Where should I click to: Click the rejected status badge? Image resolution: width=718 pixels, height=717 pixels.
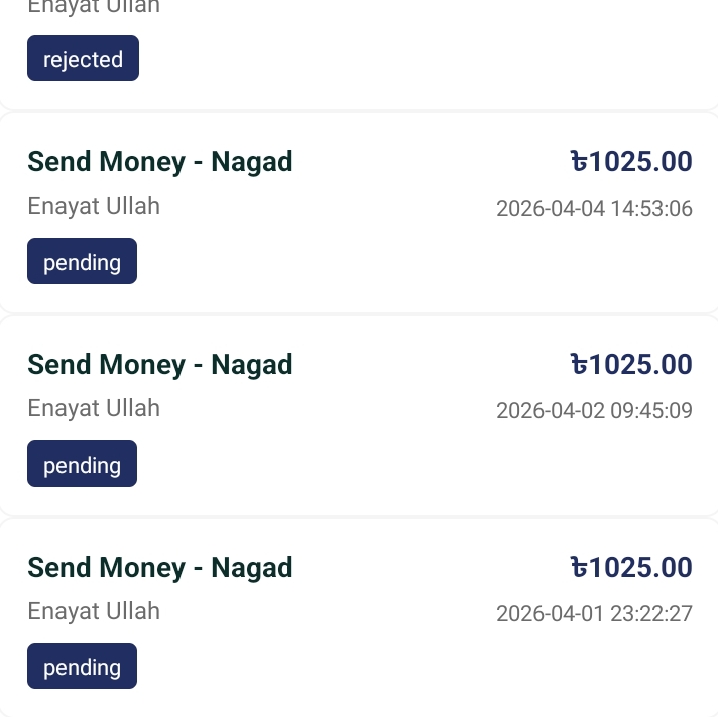[82, 59]
